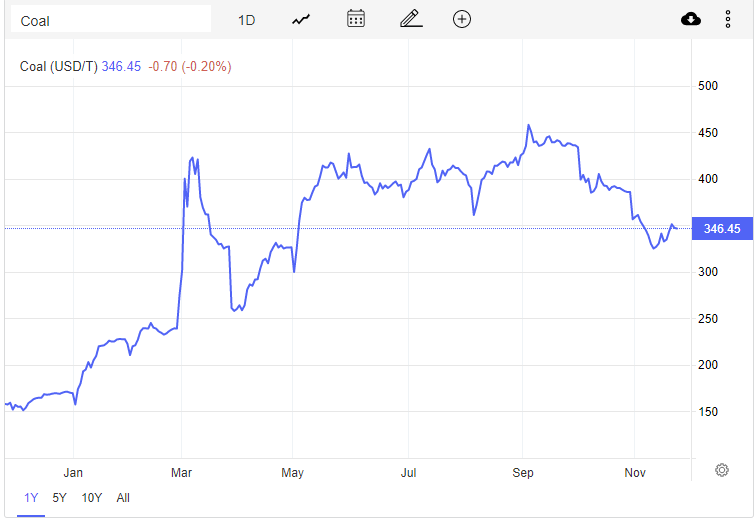Click the 450 y-axis price label
Viewport: 755px width, 518px height.
tap(708, 133)
